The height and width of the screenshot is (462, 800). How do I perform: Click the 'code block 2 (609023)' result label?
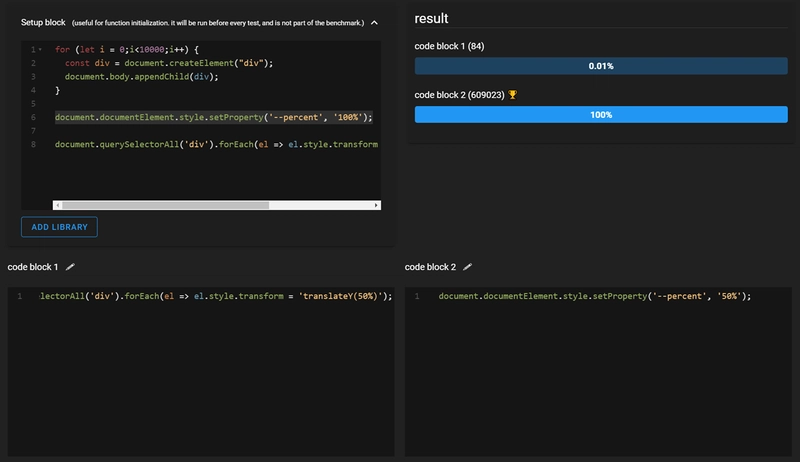click(x=459, y=95)
